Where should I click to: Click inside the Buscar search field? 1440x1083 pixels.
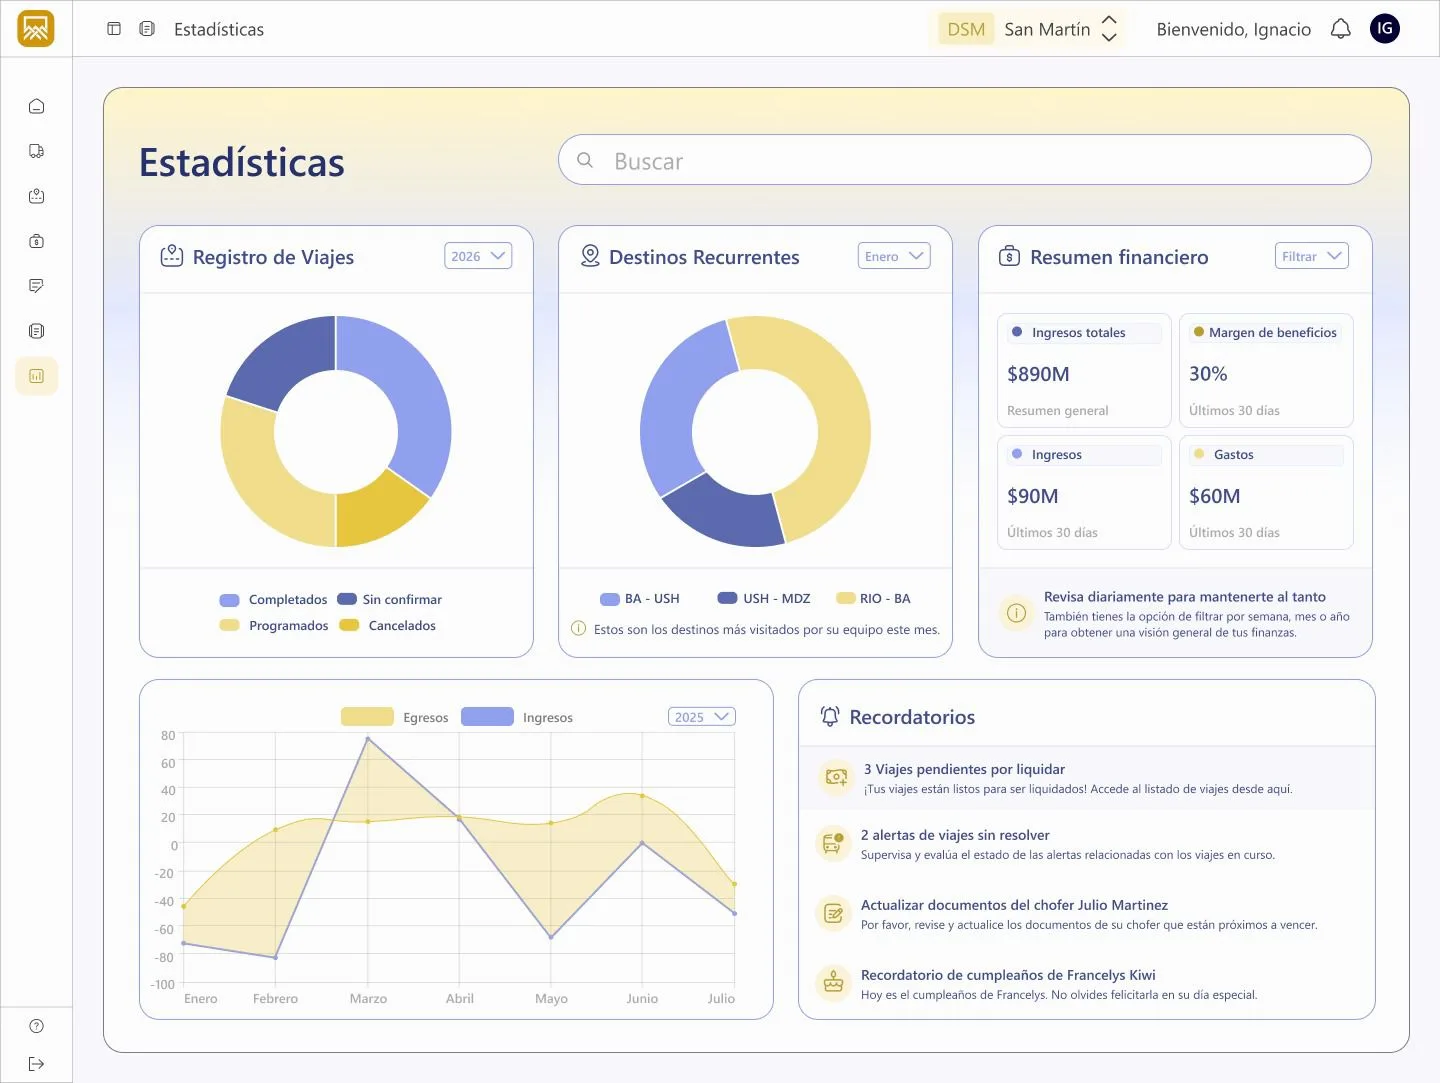tap(963, 160)
